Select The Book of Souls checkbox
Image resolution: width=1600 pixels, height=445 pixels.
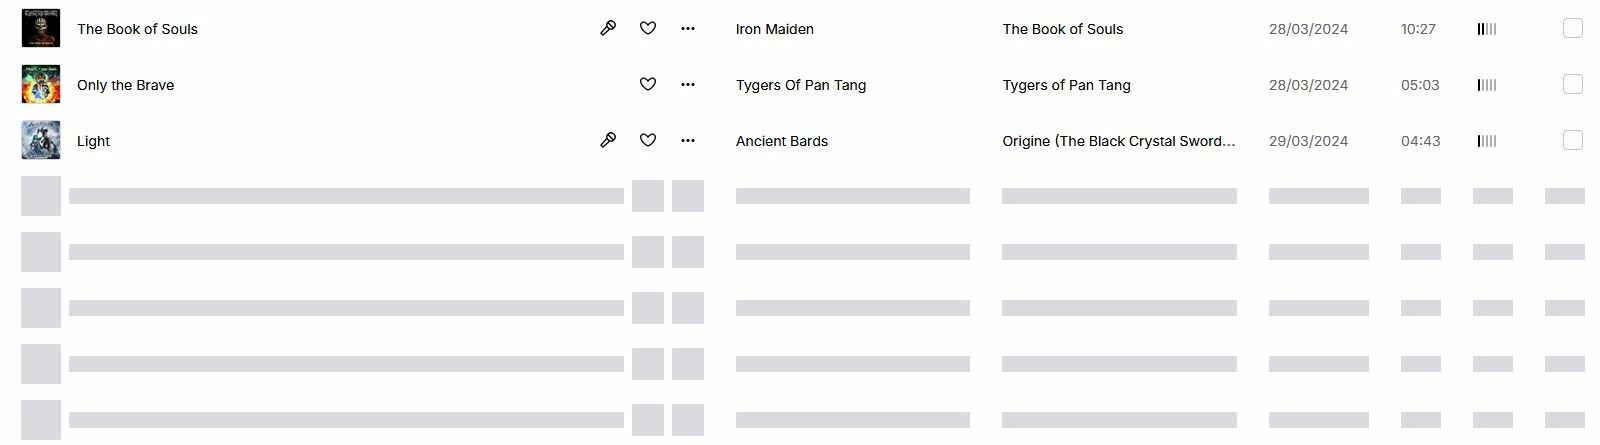pos(1573,28)
